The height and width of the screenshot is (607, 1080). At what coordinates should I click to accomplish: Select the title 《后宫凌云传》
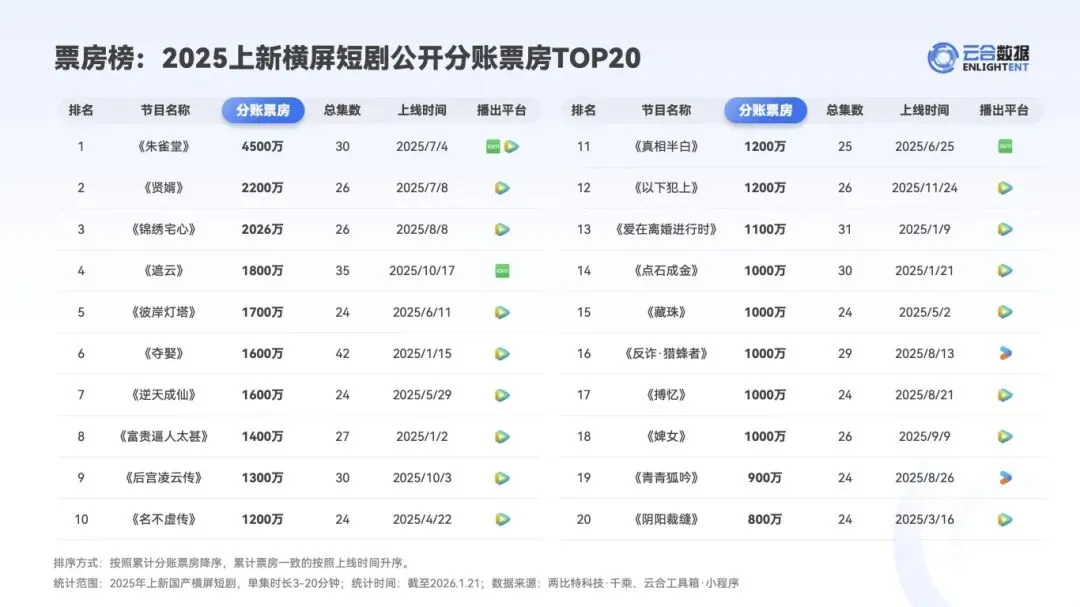coord(163,477)
